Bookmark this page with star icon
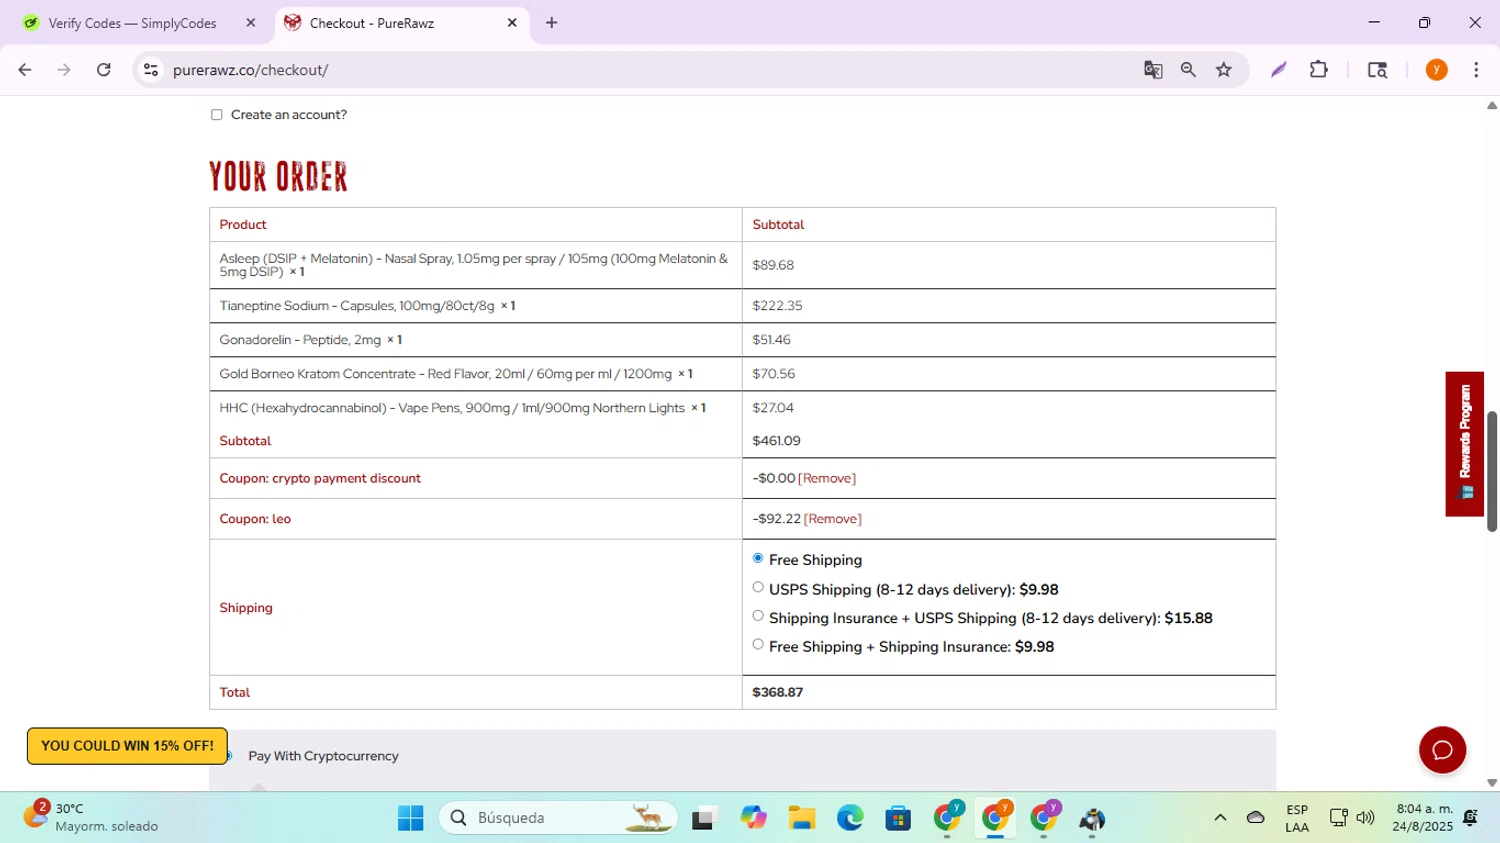Image resolution: width=1500 pixels, height=843 pixels. pos(1224,70)
